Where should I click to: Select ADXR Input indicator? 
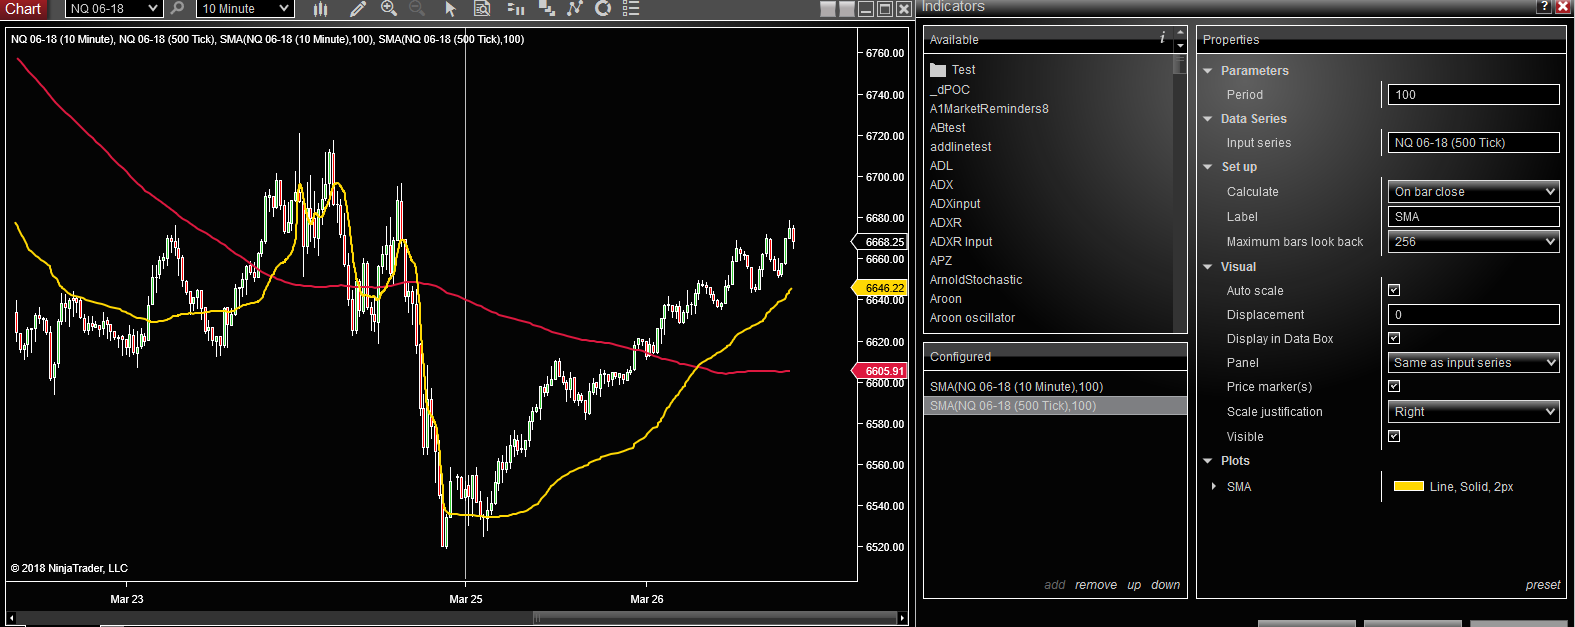click(961, 241)
